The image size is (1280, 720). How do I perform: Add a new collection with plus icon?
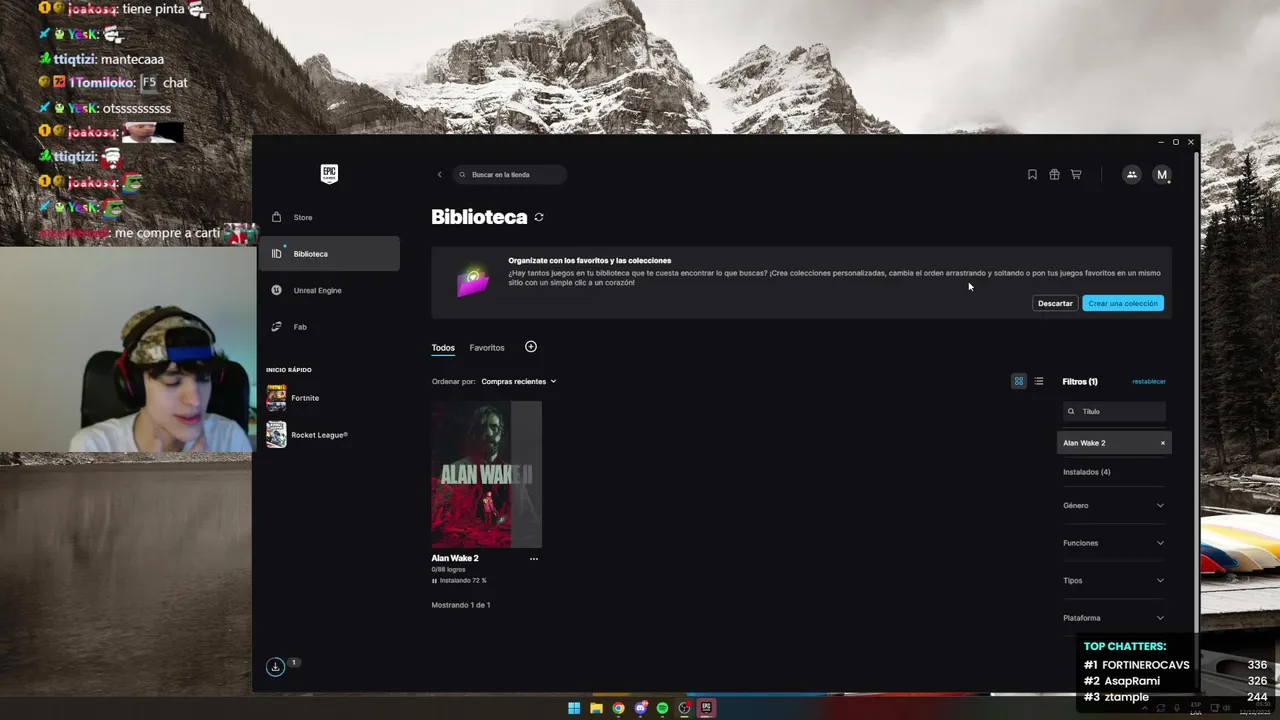(x=531, y=347)
